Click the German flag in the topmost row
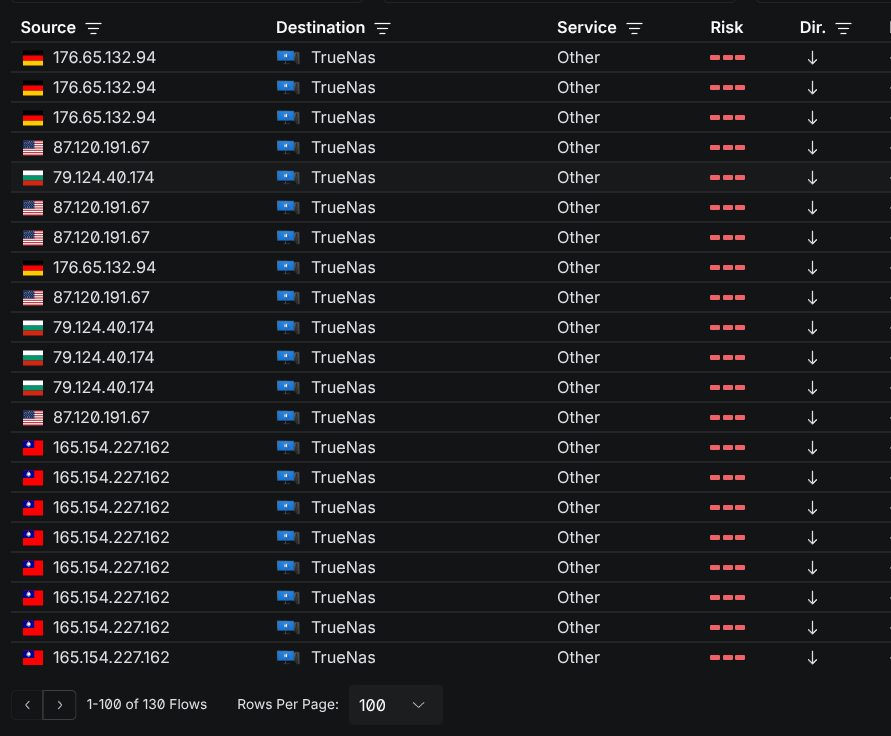 tap(33, 58)
